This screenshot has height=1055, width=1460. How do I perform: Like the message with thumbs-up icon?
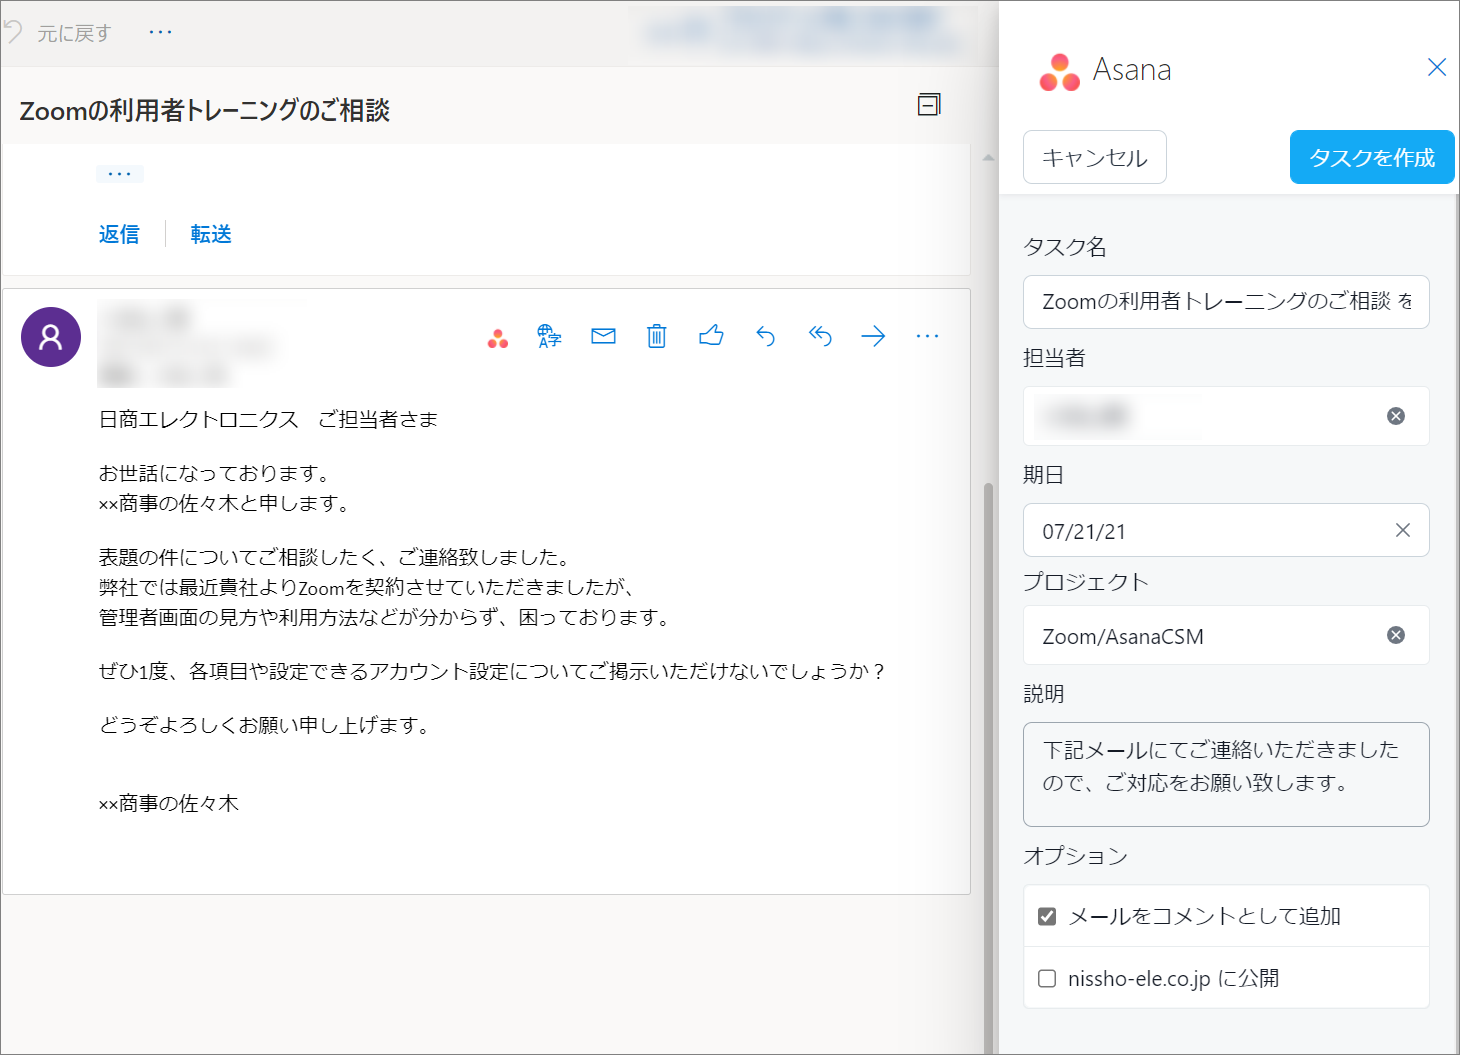pyautogui.click(x=711, y=336)
